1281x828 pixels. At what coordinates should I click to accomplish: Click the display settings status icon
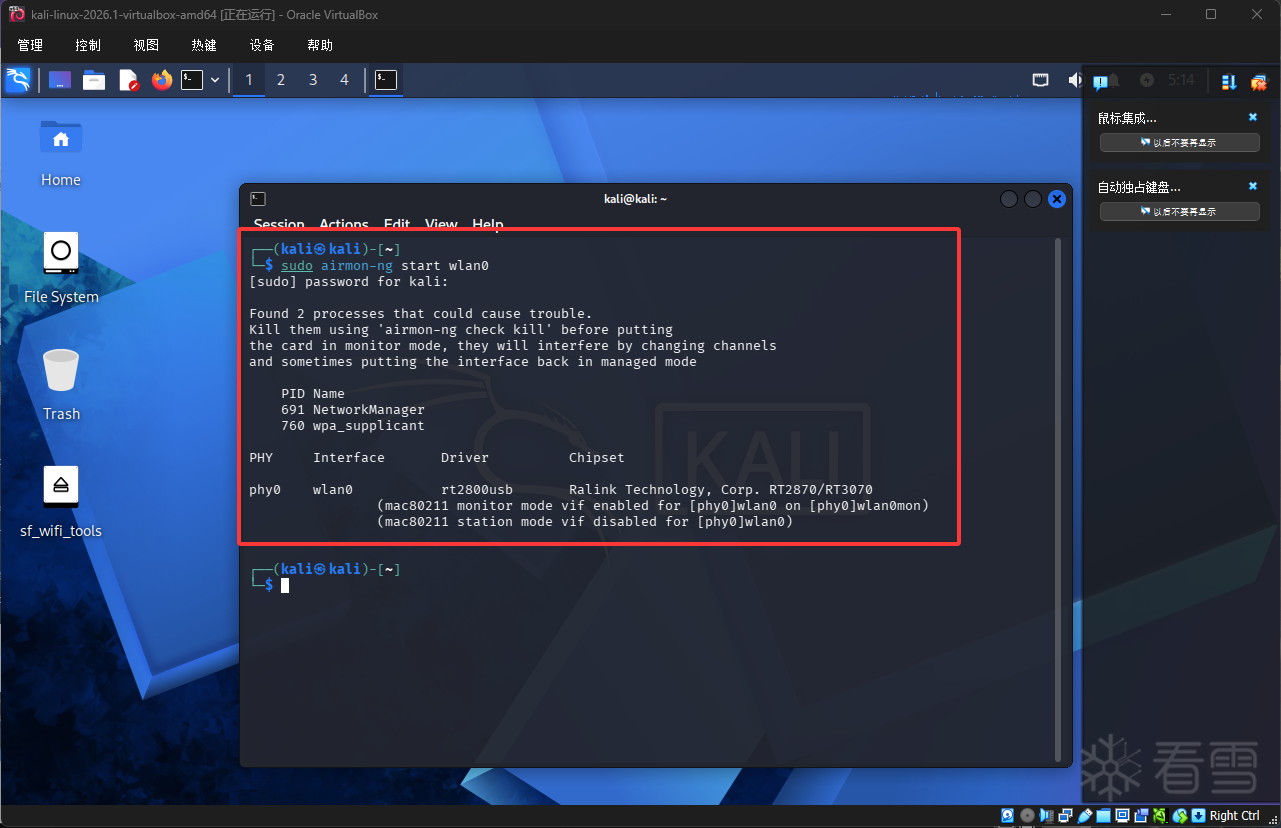click(x=1123, y=816)
